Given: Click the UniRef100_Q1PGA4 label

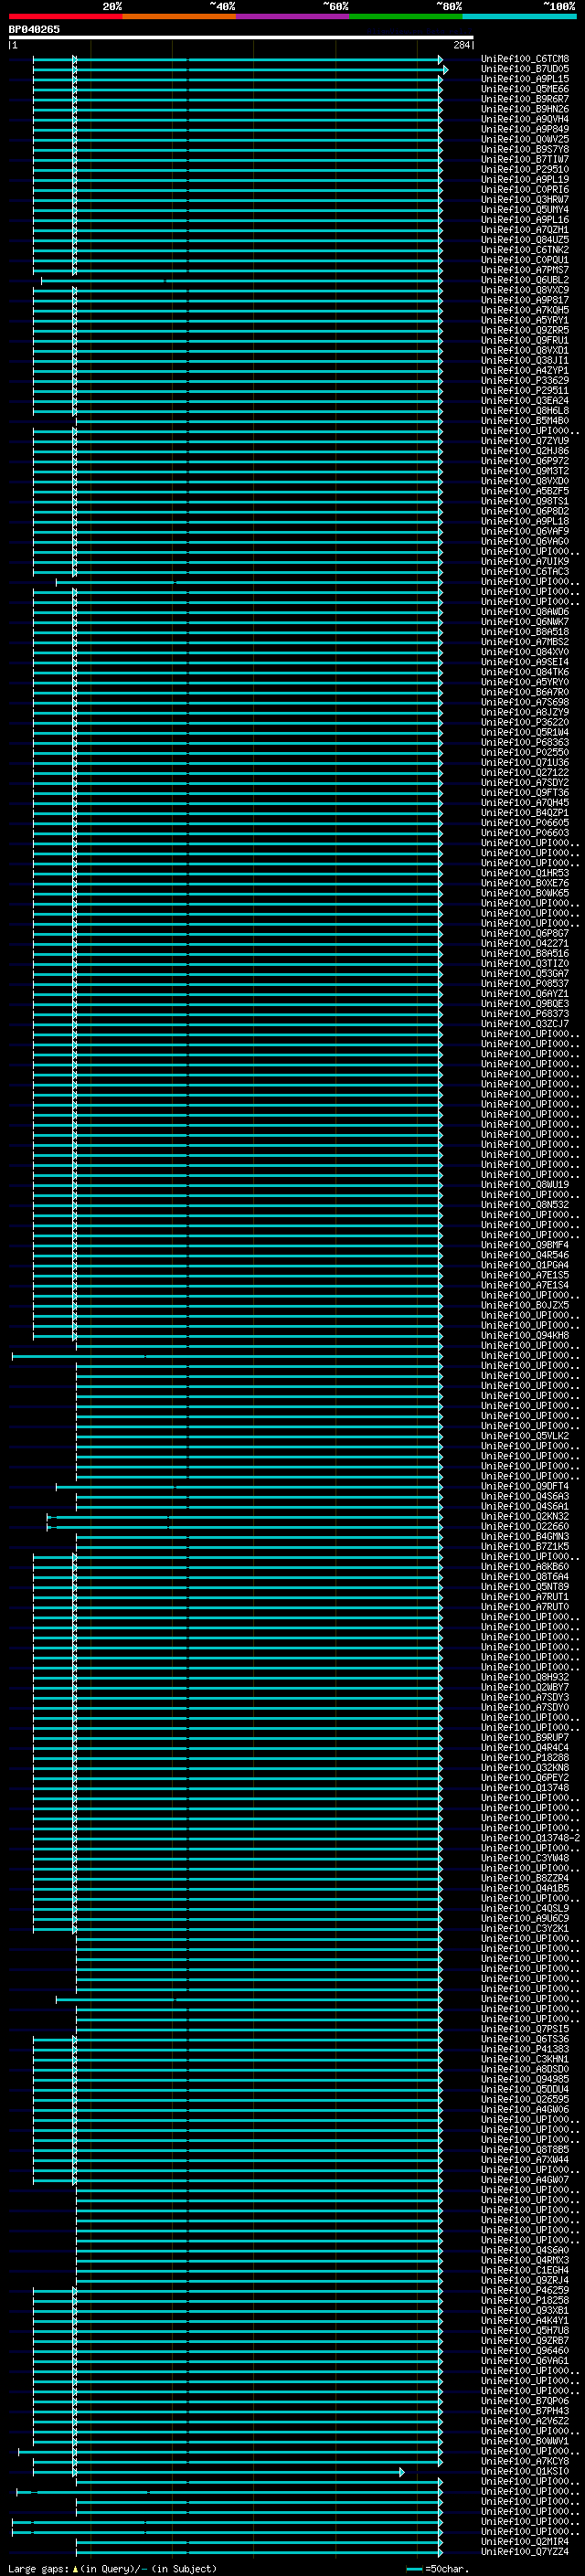Looking at the screenshot, I should click(x=525, y=1265).
